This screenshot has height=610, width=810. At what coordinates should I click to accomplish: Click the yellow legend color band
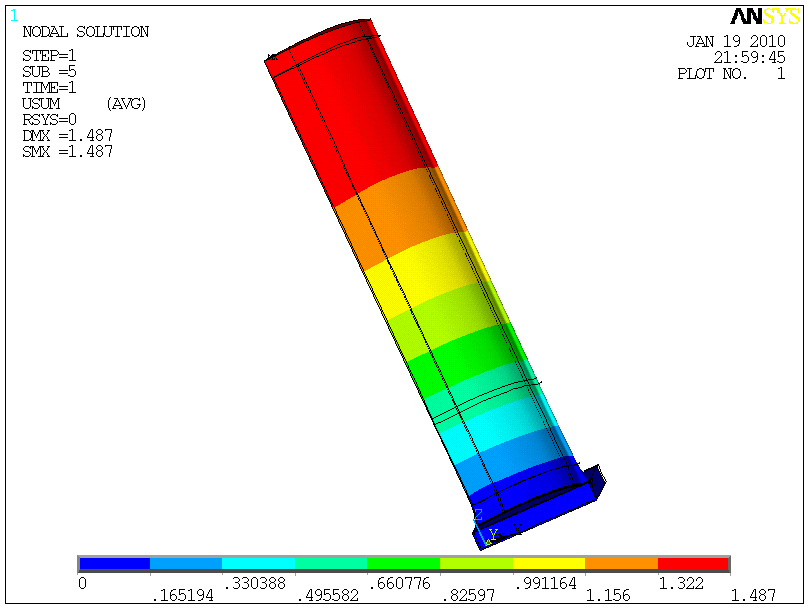pos(549,564)
